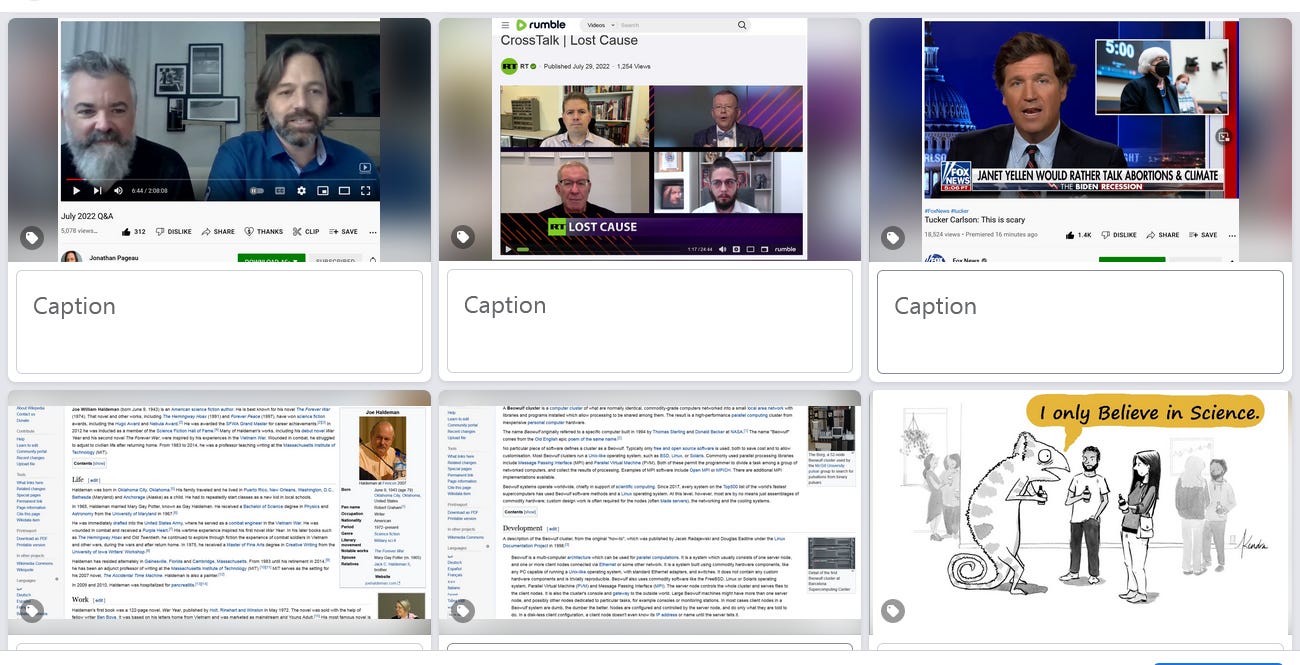Open the Tucker Carlson Fox News screenshot

pyautogui.click(x=1080, y=140)
